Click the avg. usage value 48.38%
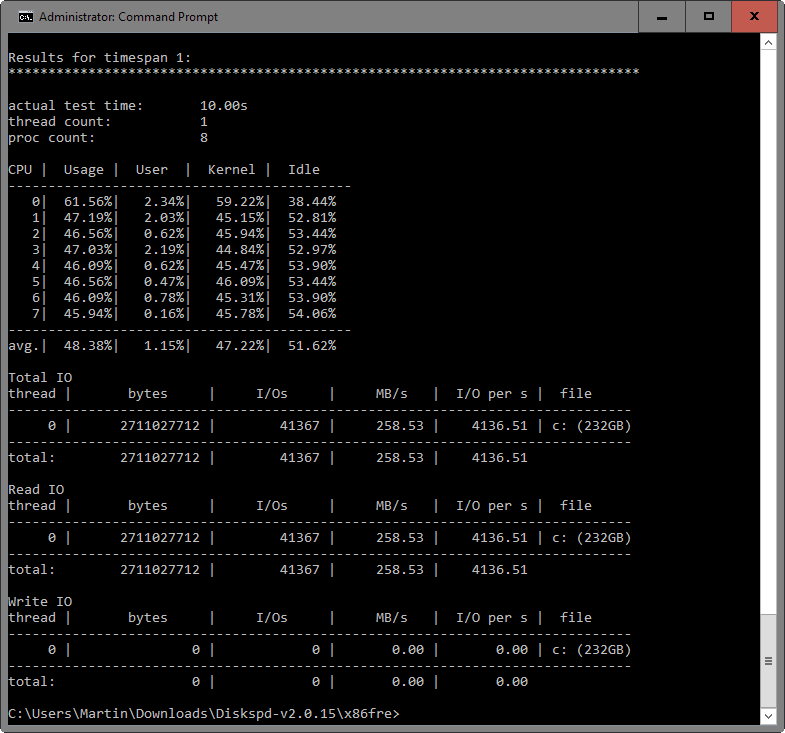Screen dimensions: 785x733 coord(83,345)
